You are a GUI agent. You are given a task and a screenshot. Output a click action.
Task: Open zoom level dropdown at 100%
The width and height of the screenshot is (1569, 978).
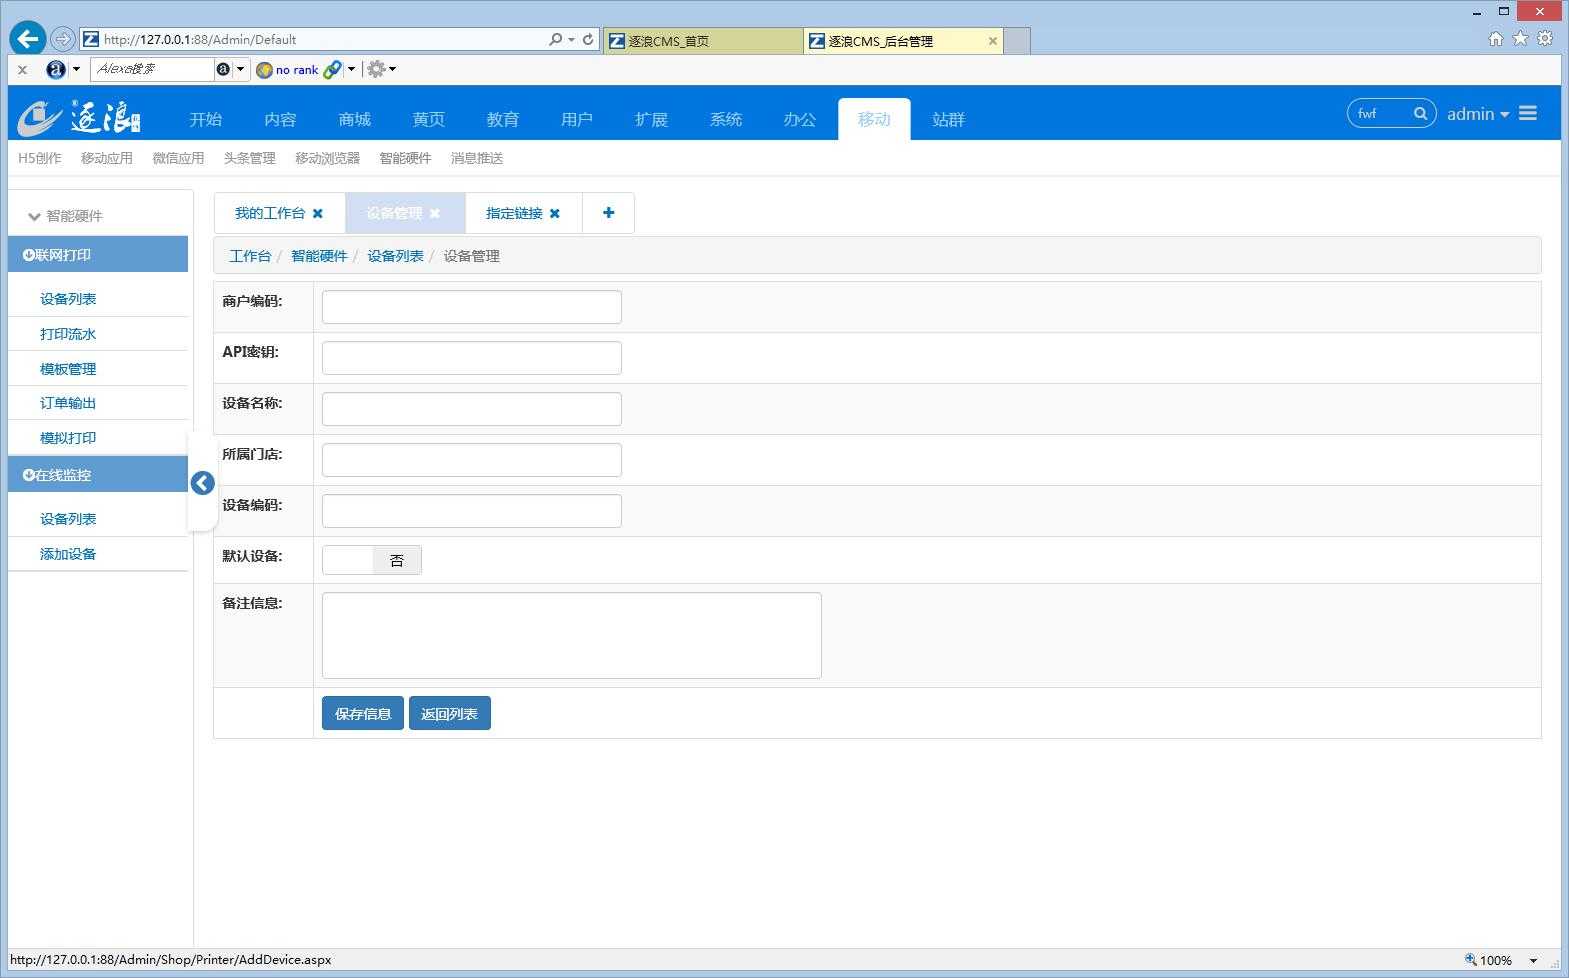click(x=1533, y=960)
